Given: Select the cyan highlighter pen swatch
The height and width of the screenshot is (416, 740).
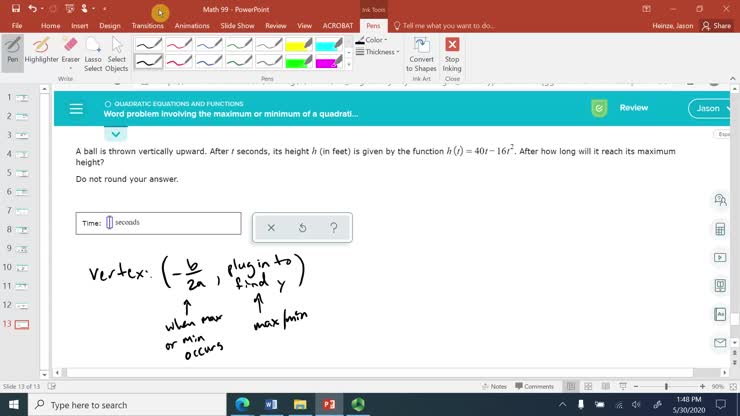Looking at the screenshot, I should [x=328, y=44].
